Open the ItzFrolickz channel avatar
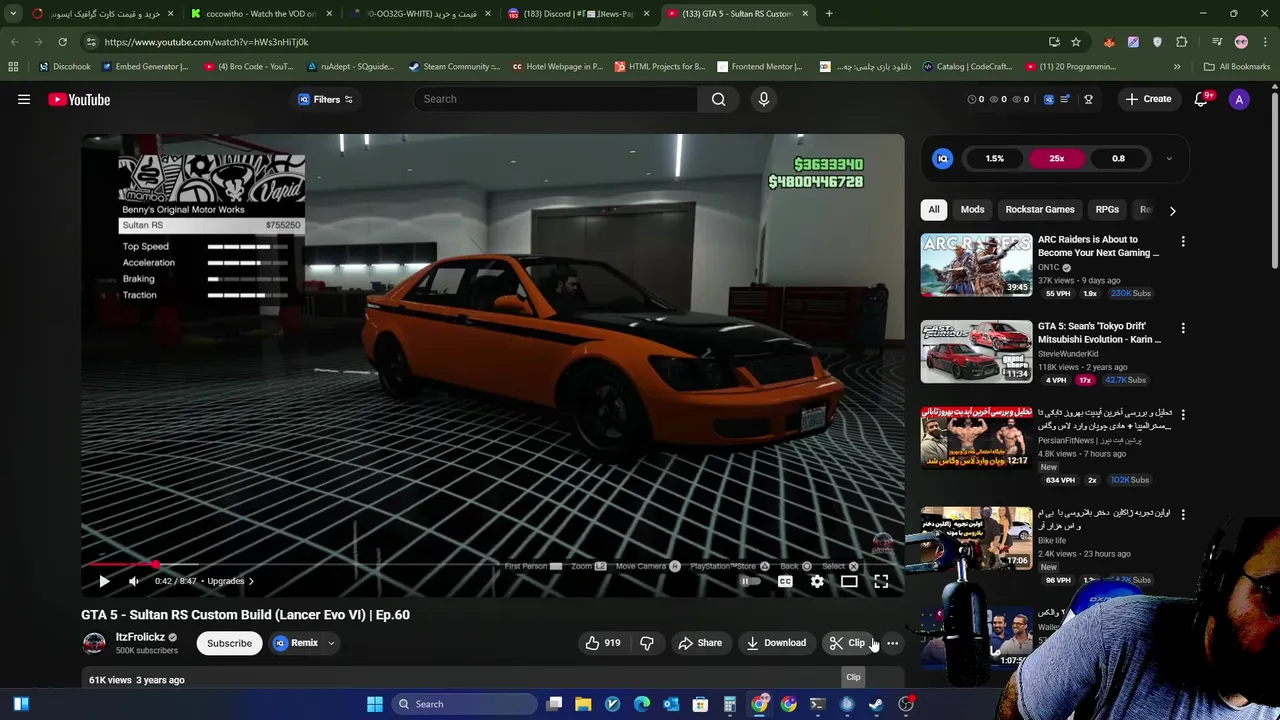Image resolution: width=1280 pixels, height=720 pixels. (x=94, y=643)
